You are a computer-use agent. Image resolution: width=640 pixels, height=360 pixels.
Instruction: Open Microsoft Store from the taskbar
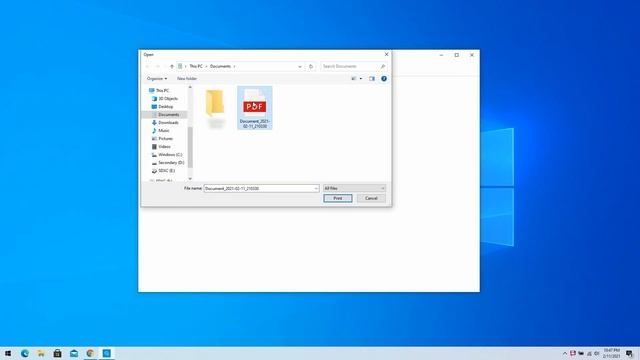click(57, 353)
